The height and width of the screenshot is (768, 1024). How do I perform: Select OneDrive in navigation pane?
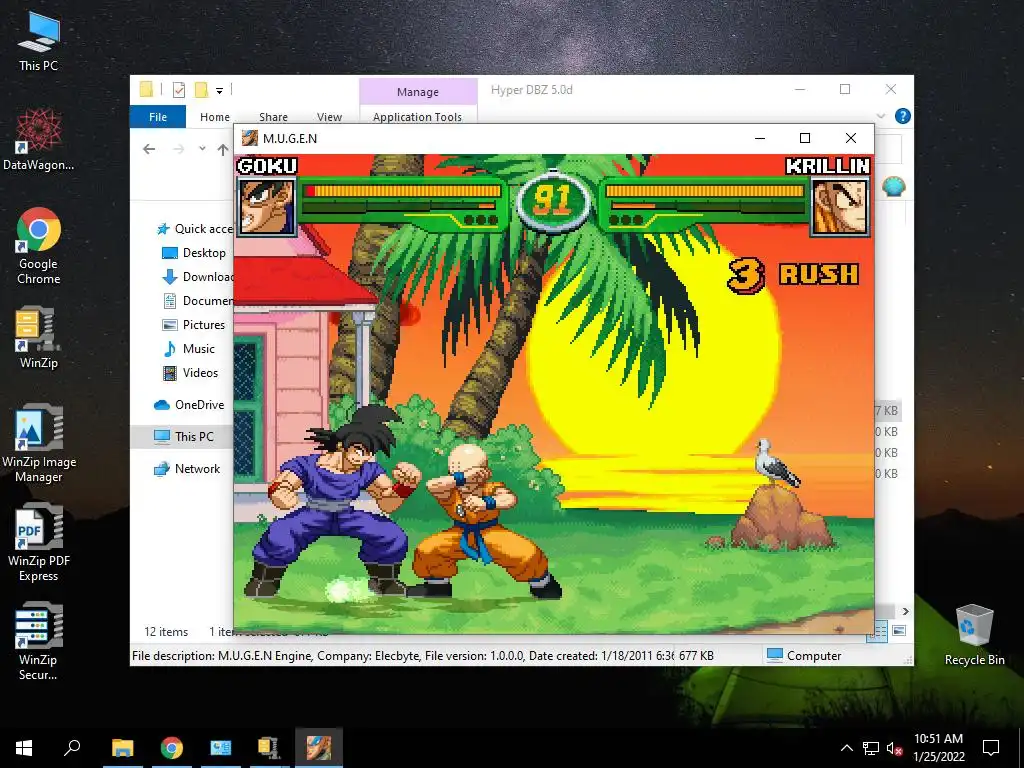pyautogui.click(x=189, y=405)
